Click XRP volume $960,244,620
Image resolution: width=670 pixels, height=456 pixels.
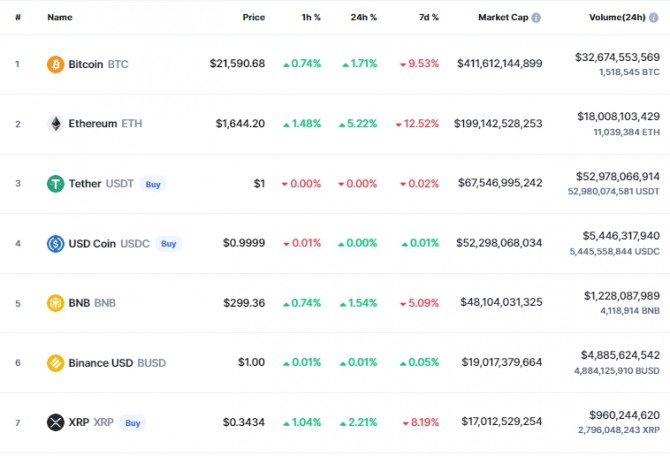pyautogui.click(x=624, y=415)
